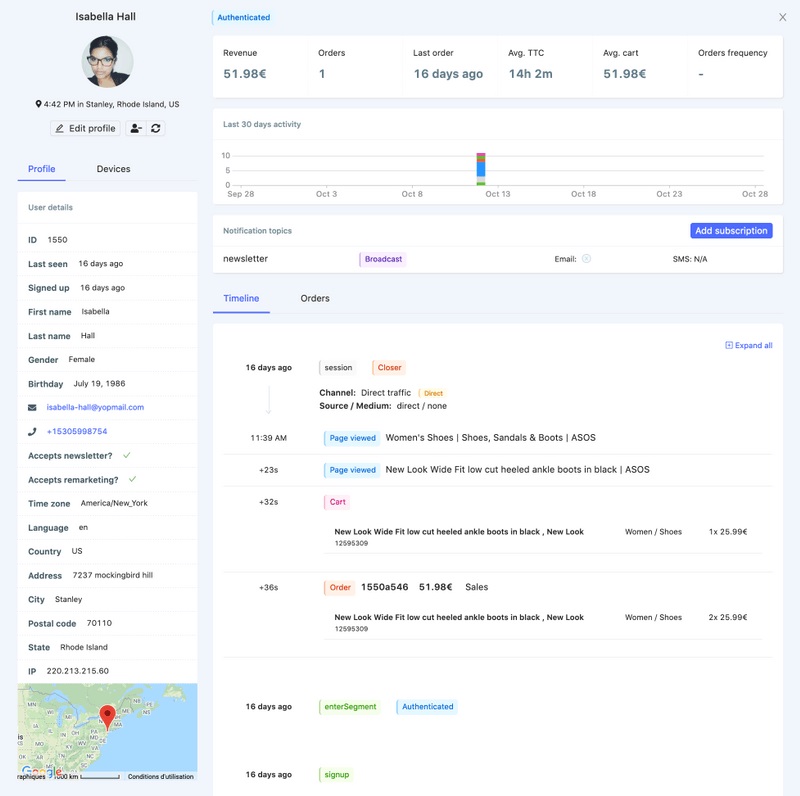Click the activity bar in the chart
800x796 pixels.
pyautogui.click(x=481, y=169)
